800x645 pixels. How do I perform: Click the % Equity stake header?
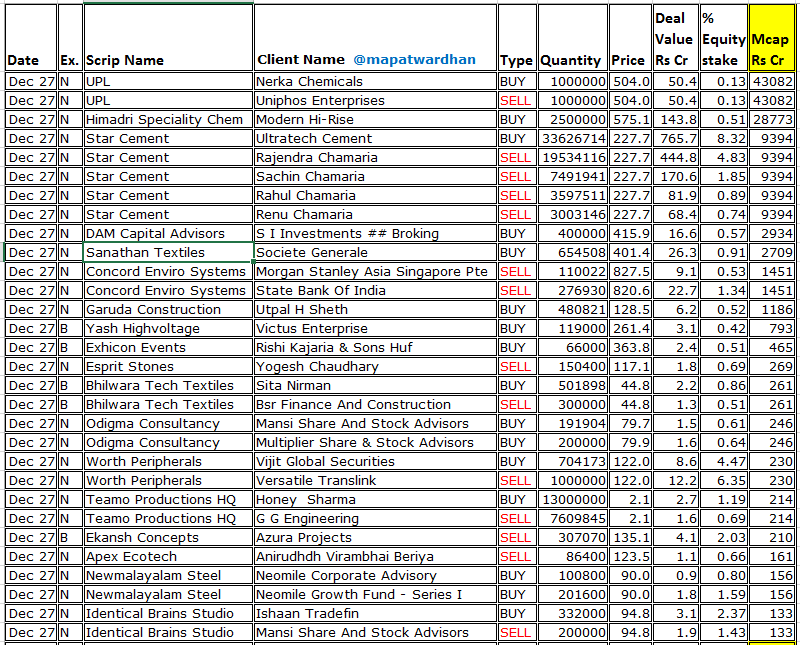click(724, 38)
